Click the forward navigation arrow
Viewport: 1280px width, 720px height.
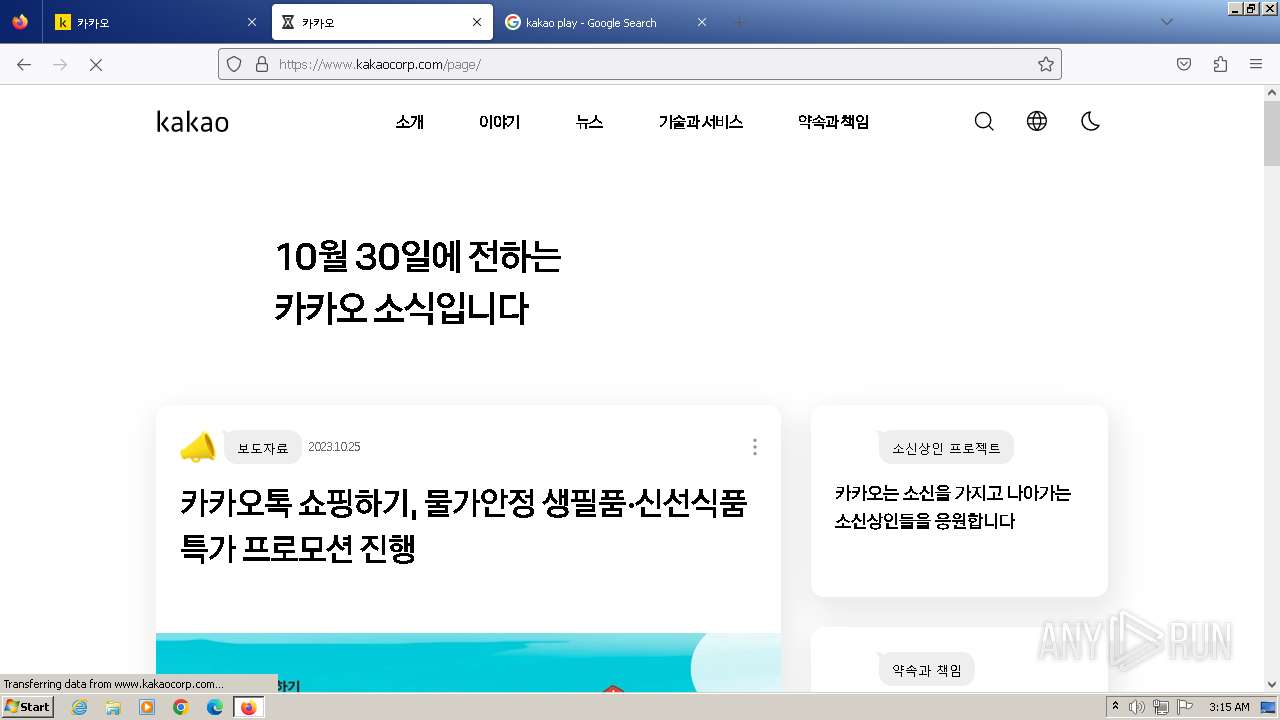(x=60, y=64)
